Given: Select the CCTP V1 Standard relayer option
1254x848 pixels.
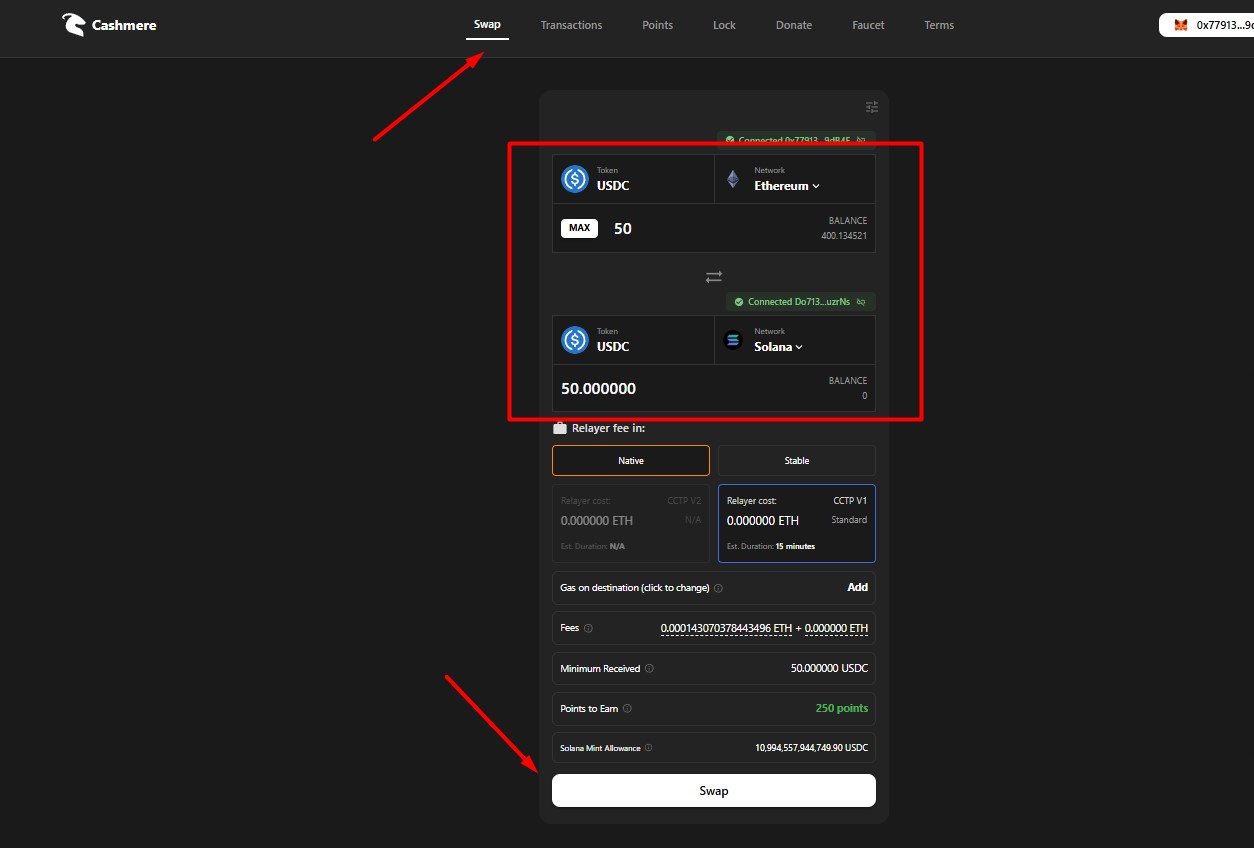Looking at the screenshot, I should pos(796,523).
